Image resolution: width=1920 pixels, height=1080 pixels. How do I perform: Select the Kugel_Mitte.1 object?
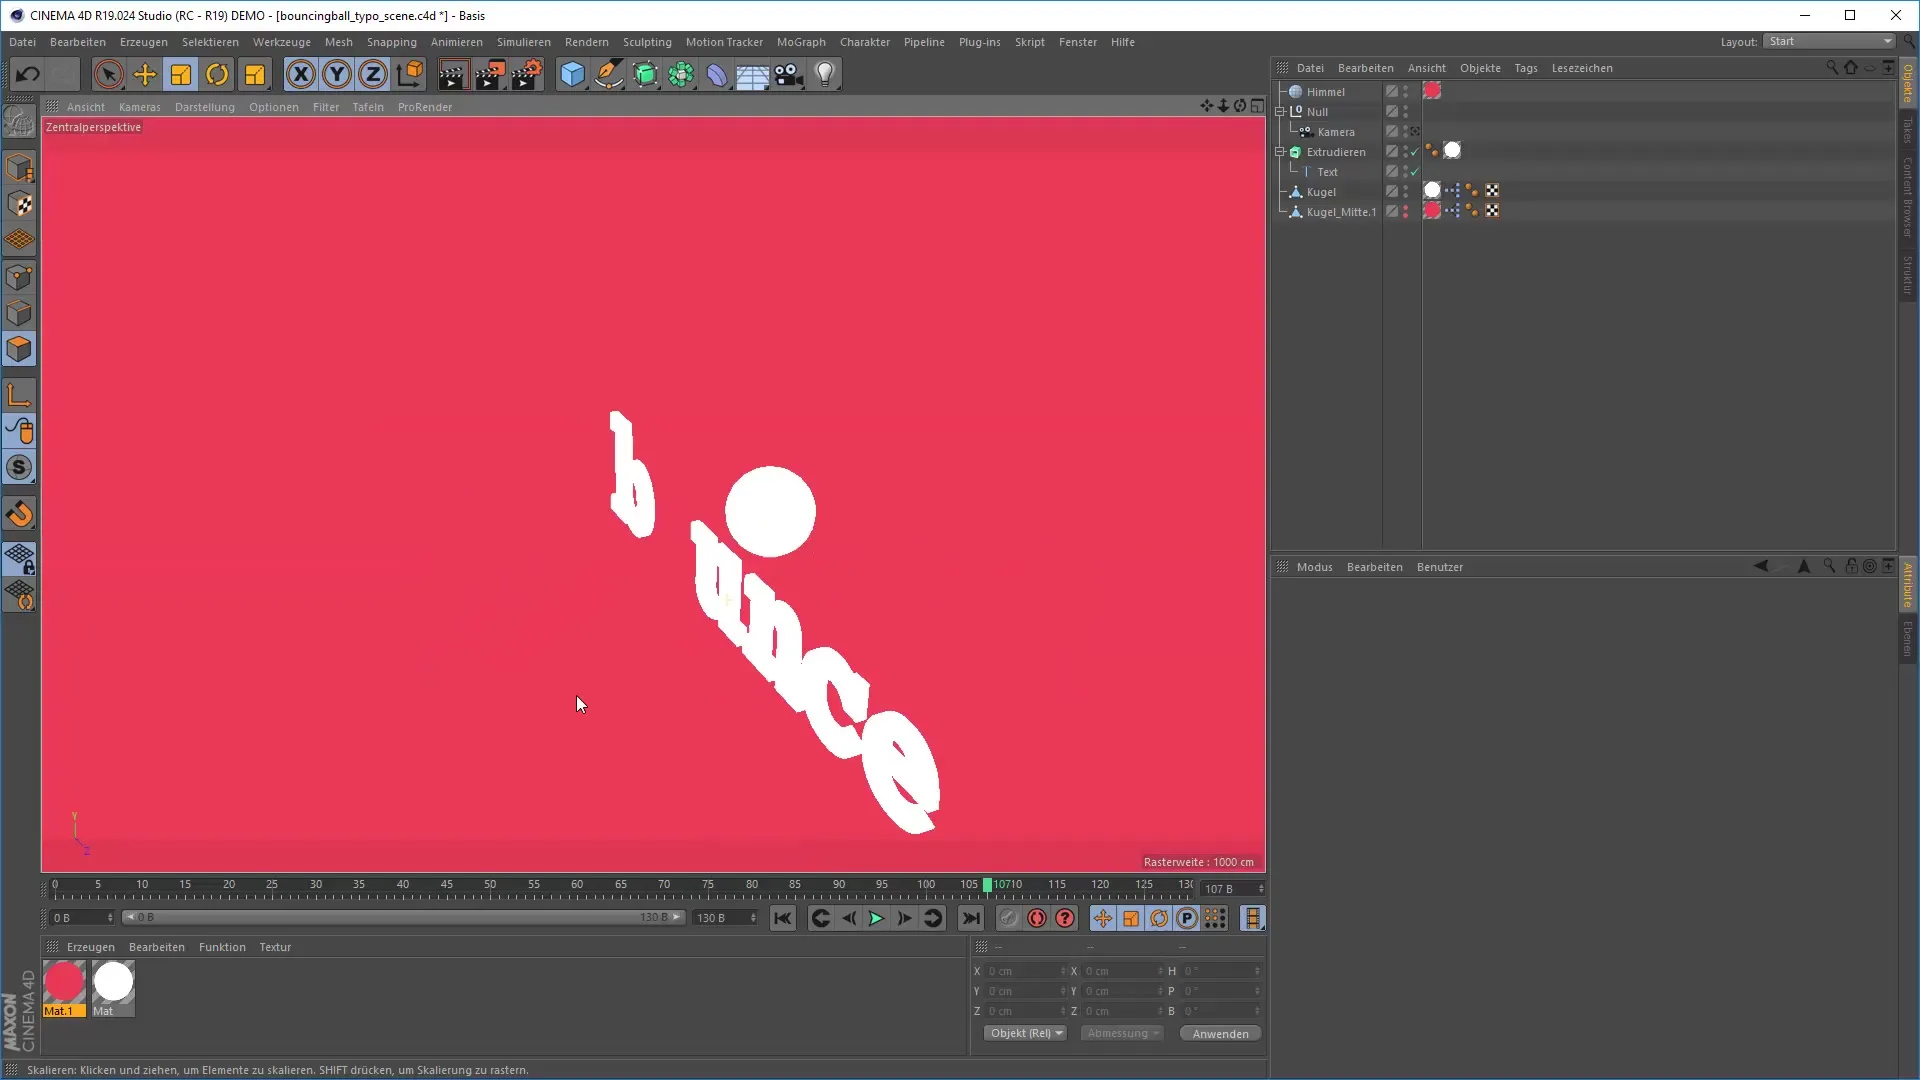[1341, 212]
